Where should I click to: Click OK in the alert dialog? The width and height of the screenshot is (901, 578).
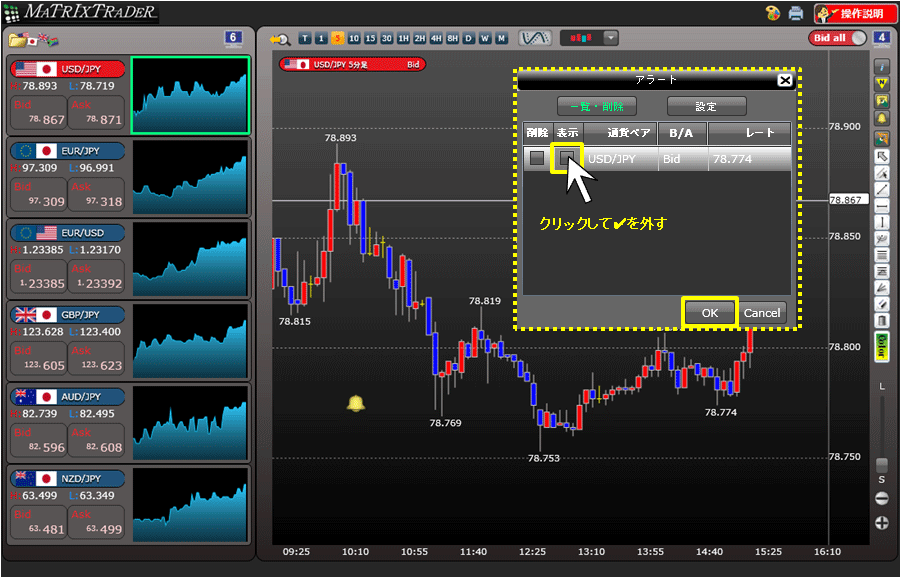tap(710, 313)
